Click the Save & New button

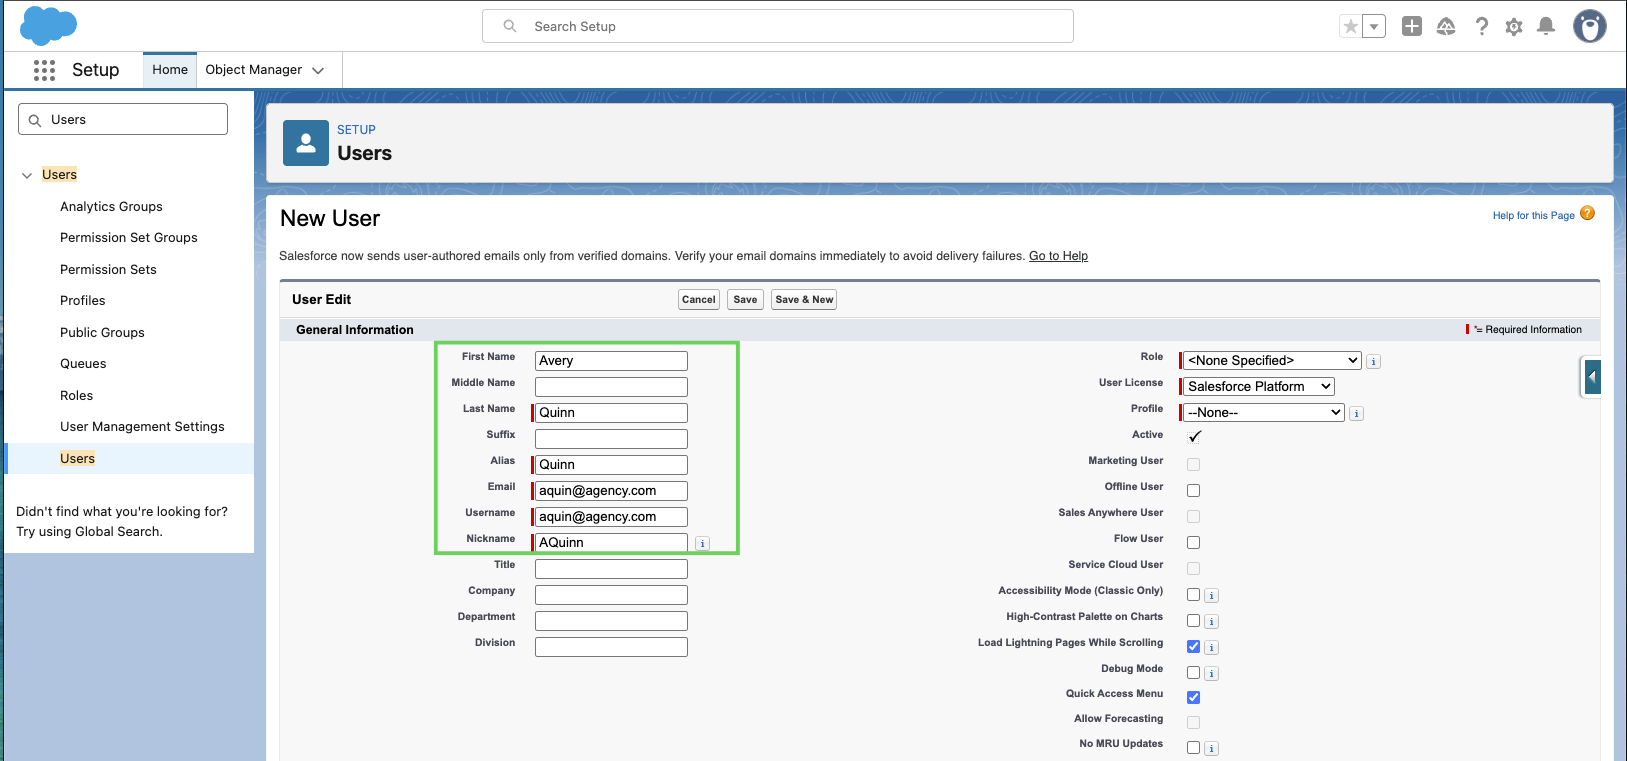(x=804, y=300)
